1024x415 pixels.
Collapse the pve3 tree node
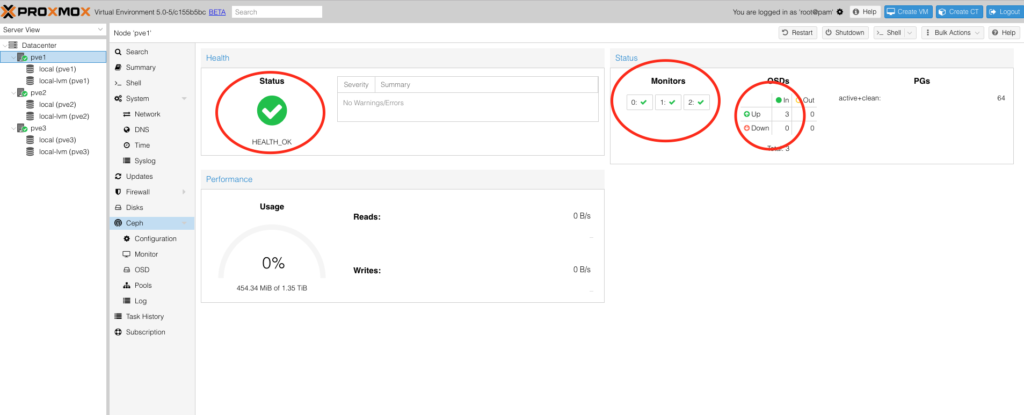click(x=13, y=129)
